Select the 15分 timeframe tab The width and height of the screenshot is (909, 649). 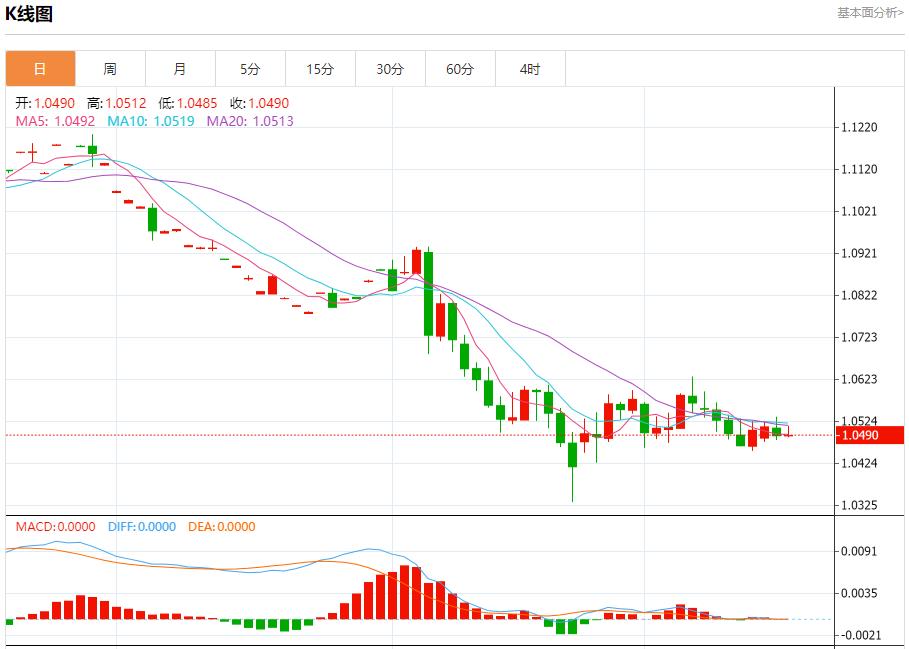[x=320, y=69]
